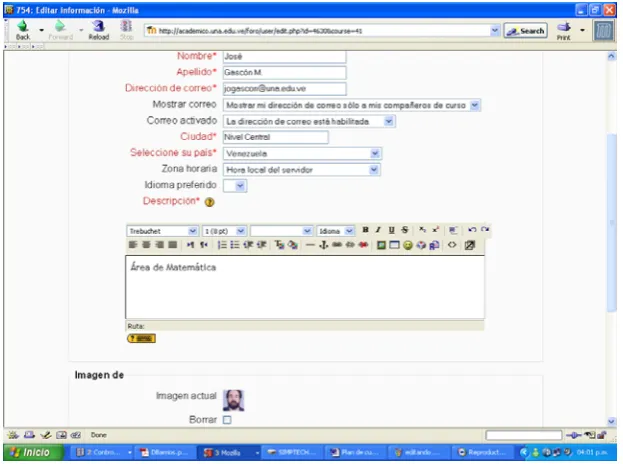The width and height of the screenshot is (623, 464).
Task: Toggle Bold formatting in editor
Action: click(x=365, y=230)
